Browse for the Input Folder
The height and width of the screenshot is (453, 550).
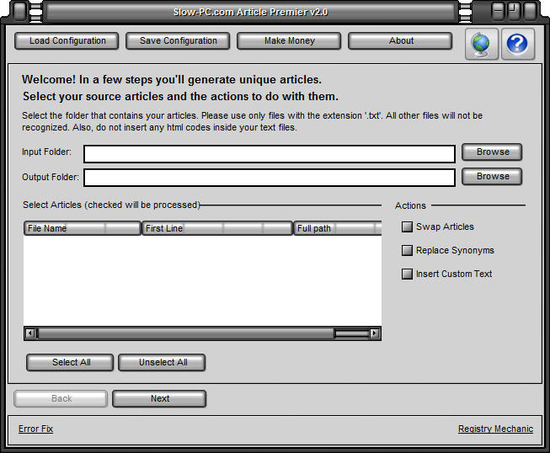(492, 152)
